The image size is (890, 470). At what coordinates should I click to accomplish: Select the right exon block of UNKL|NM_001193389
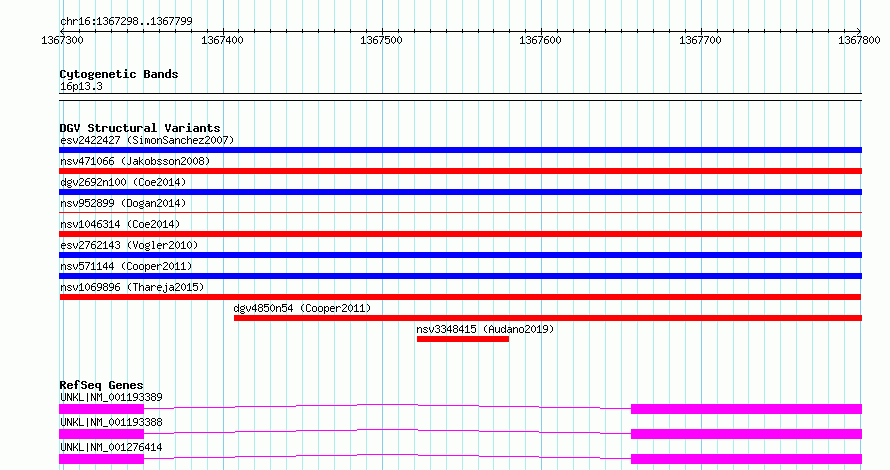746,409
